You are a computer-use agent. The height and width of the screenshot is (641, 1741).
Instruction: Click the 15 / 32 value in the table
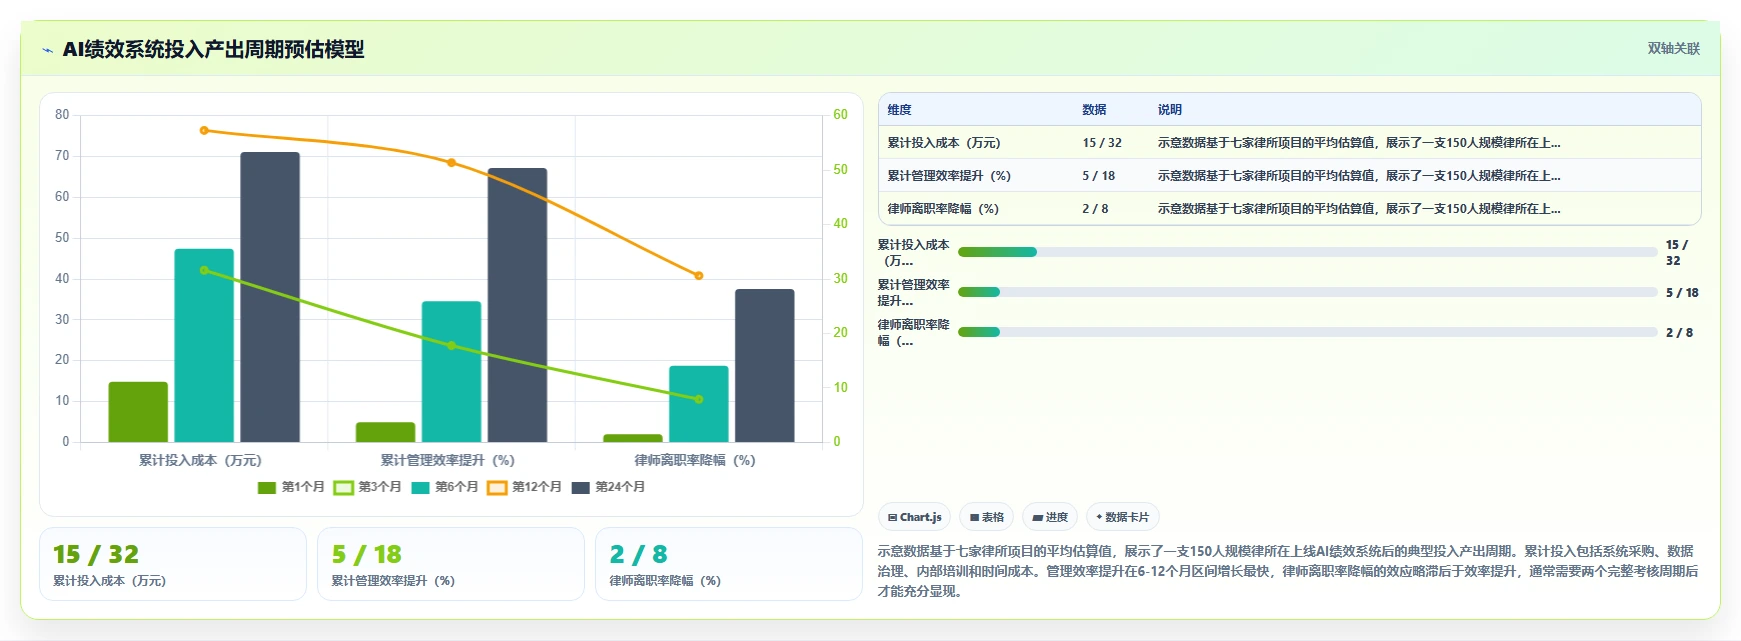[x=1102, y=143]
